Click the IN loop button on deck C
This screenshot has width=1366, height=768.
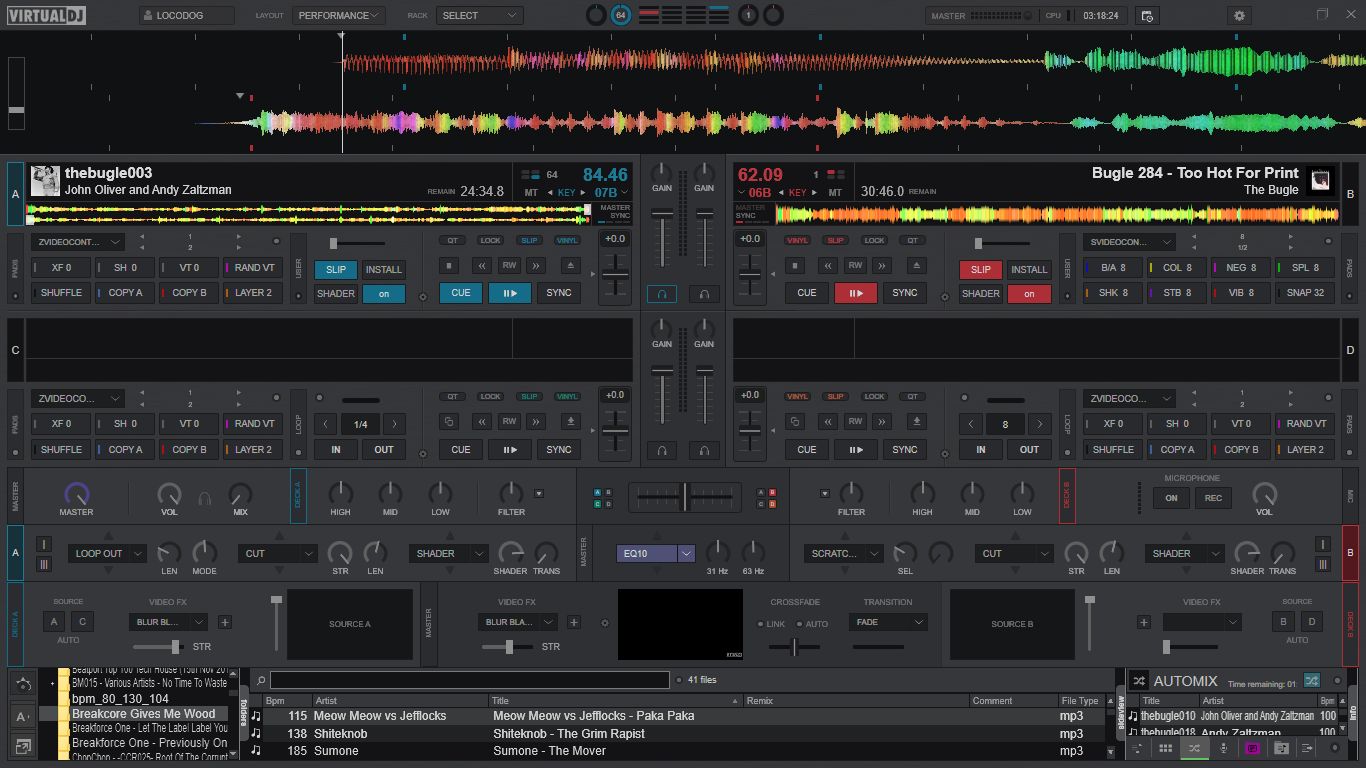pos(336,449)
